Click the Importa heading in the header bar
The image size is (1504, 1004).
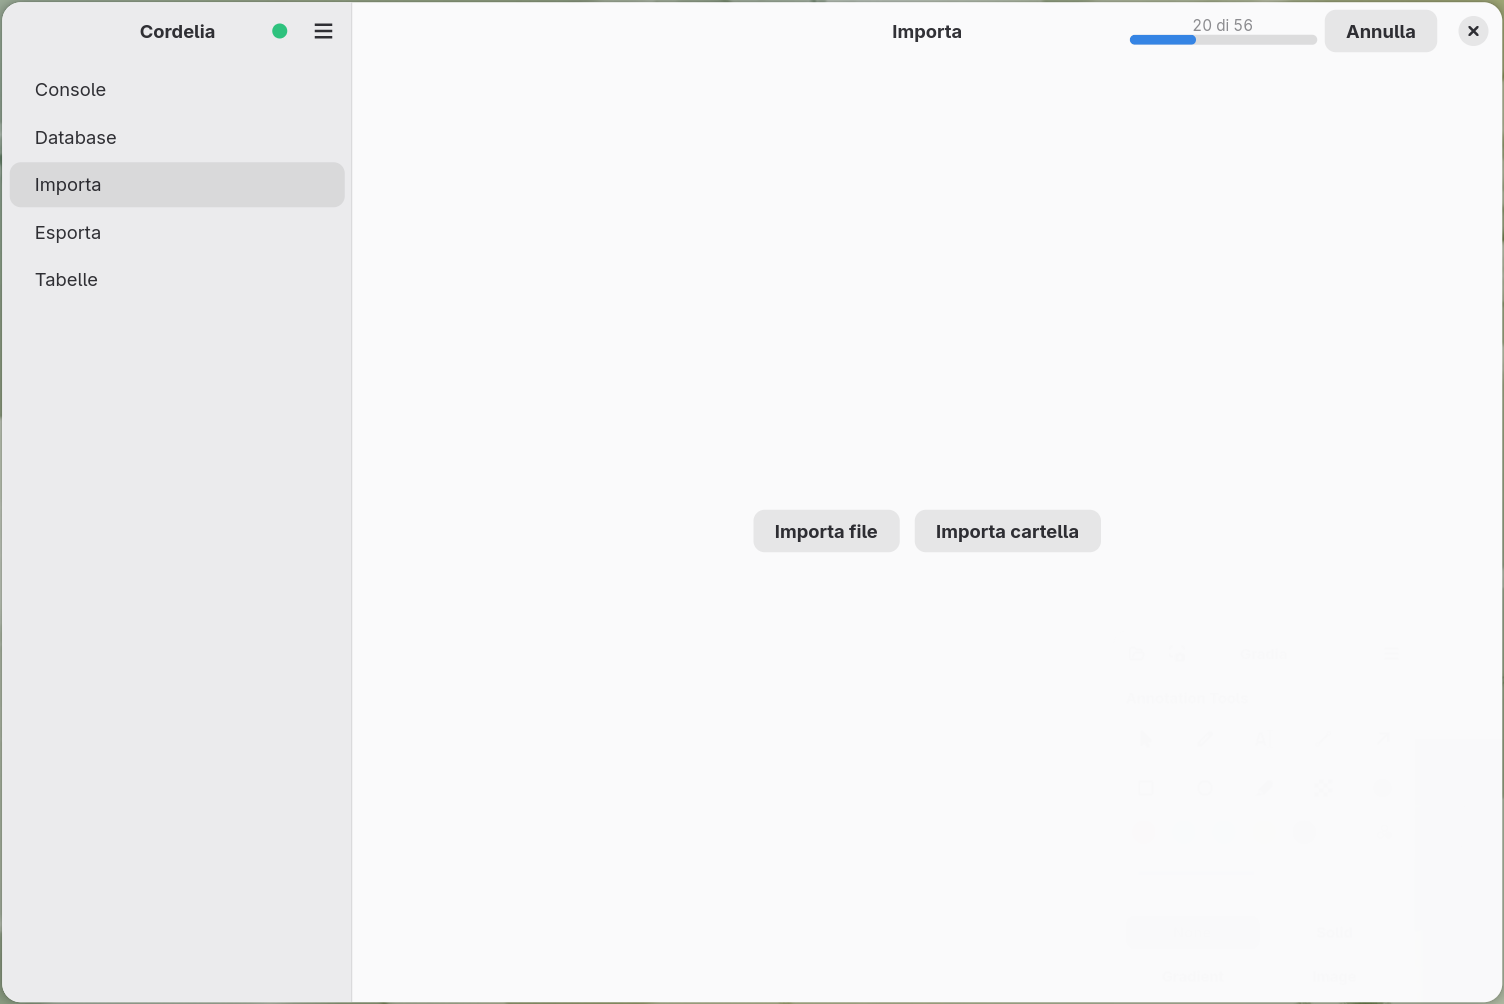[x=927, y=31]
